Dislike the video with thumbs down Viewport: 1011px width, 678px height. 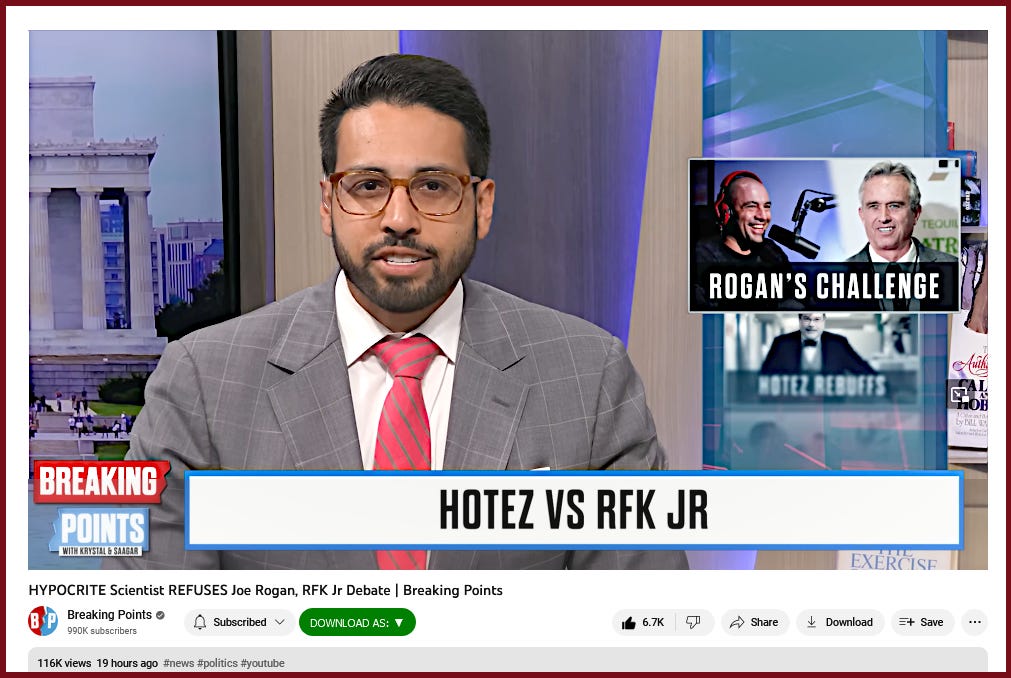point(693,622)
